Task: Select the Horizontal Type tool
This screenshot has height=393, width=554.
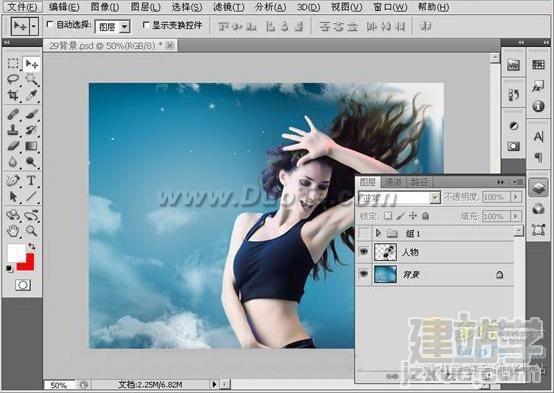Action: point(31,181)
